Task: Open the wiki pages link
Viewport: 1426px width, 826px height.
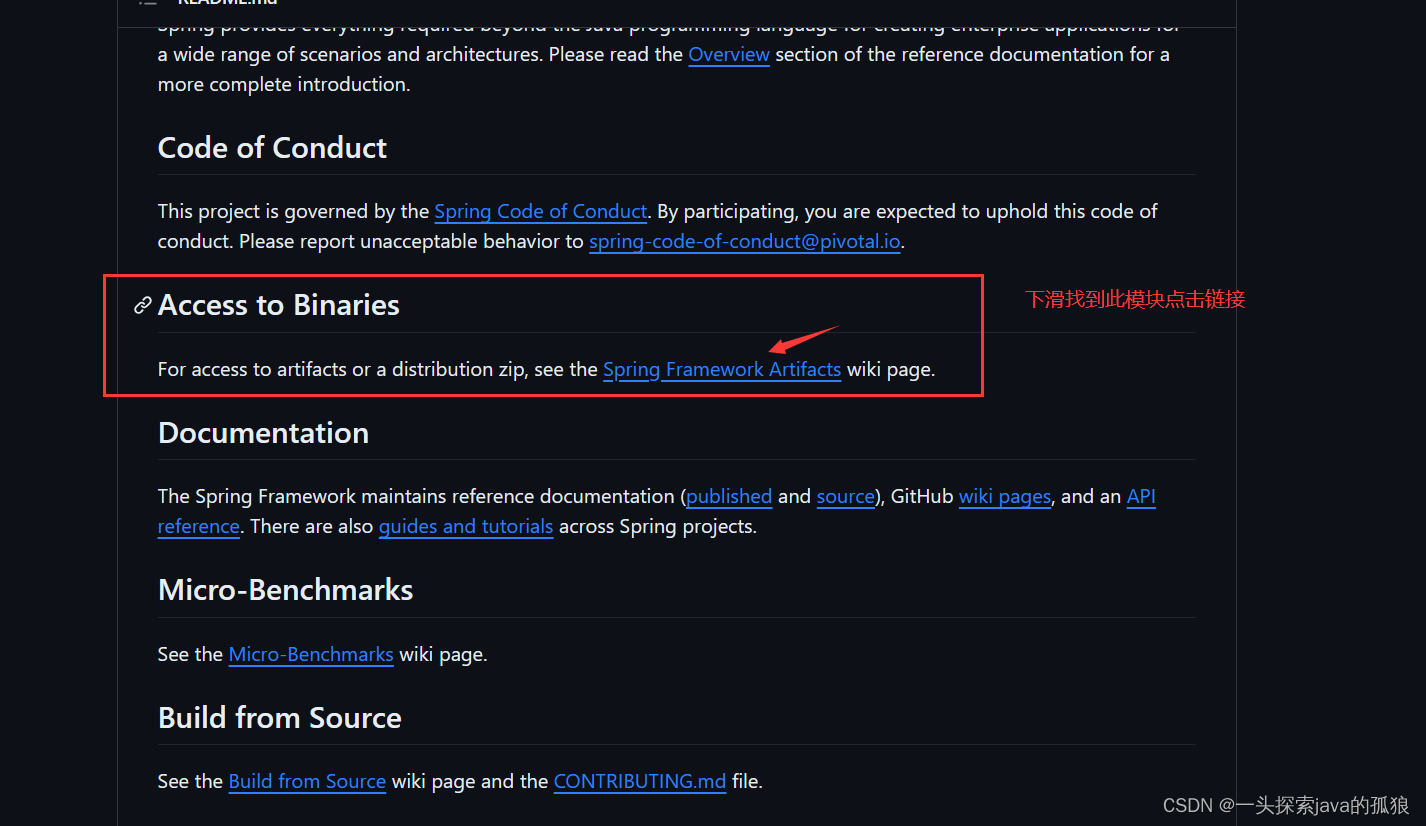Action: point(1005,496)
